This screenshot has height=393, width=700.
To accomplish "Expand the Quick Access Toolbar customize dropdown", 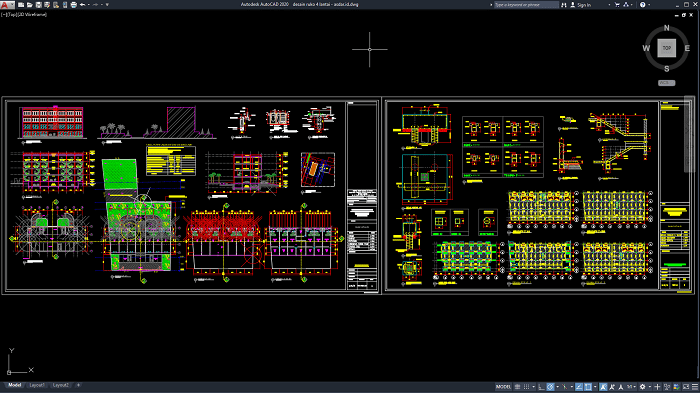I will (107, 4).
